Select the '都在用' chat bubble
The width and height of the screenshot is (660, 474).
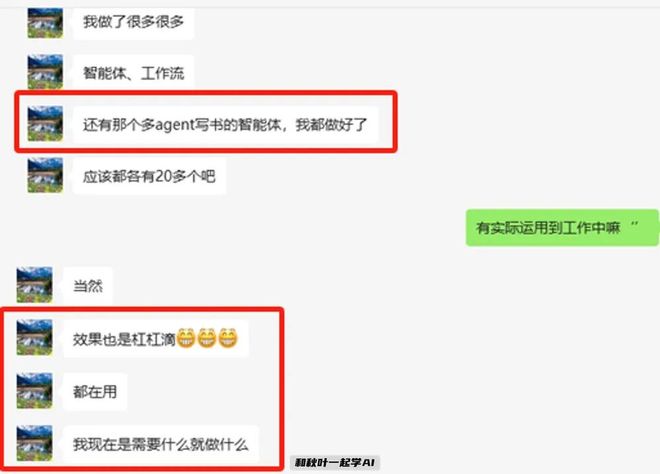pos(95,391)
